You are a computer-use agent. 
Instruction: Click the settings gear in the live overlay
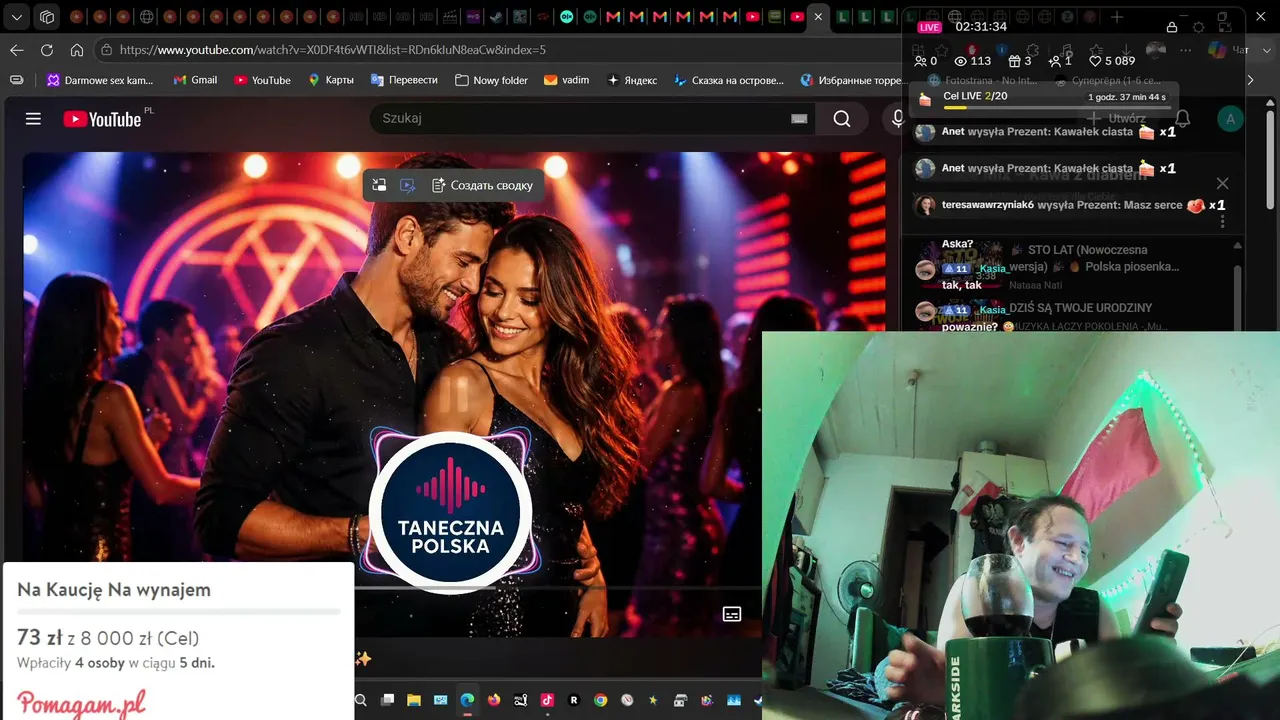(x=1199, y=27)
